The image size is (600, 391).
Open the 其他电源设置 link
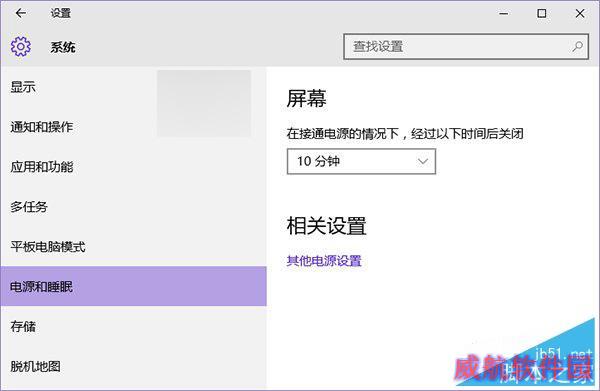coord(324,261)
